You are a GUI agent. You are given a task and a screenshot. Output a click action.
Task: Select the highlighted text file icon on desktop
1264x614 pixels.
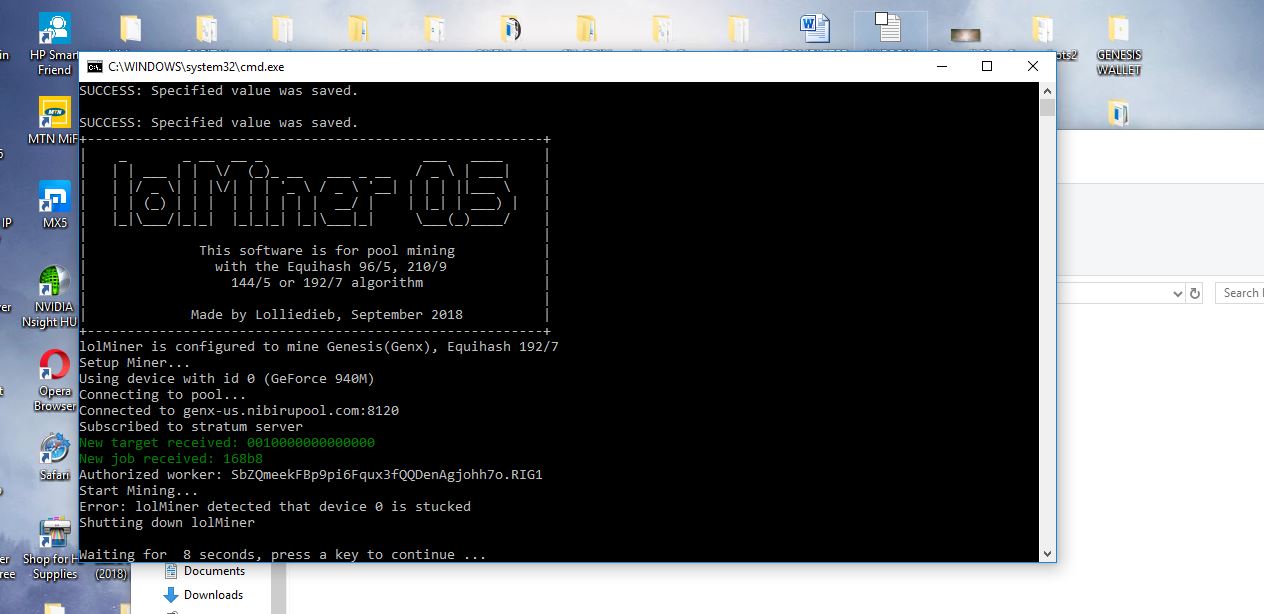[x=889, y=30]
